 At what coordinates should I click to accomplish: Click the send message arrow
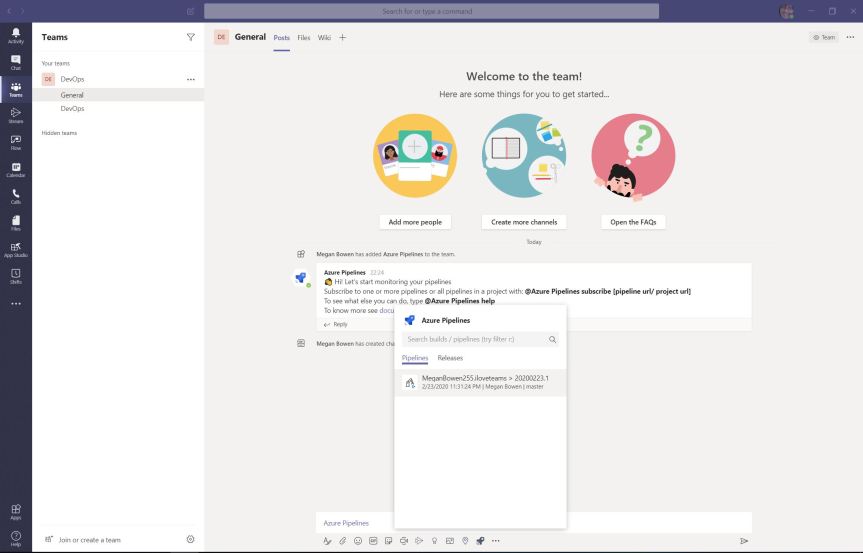pyautogui.click(x=743, y=540)
